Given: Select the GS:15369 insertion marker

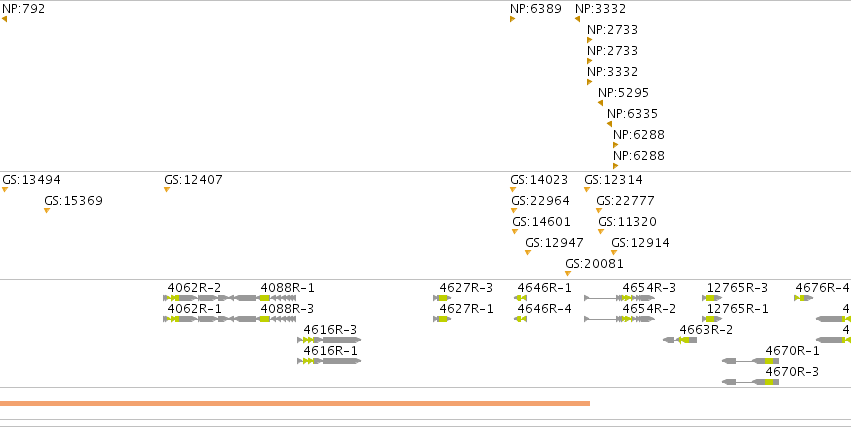Looking at the screenshot, I should click(x=47, y=211).
